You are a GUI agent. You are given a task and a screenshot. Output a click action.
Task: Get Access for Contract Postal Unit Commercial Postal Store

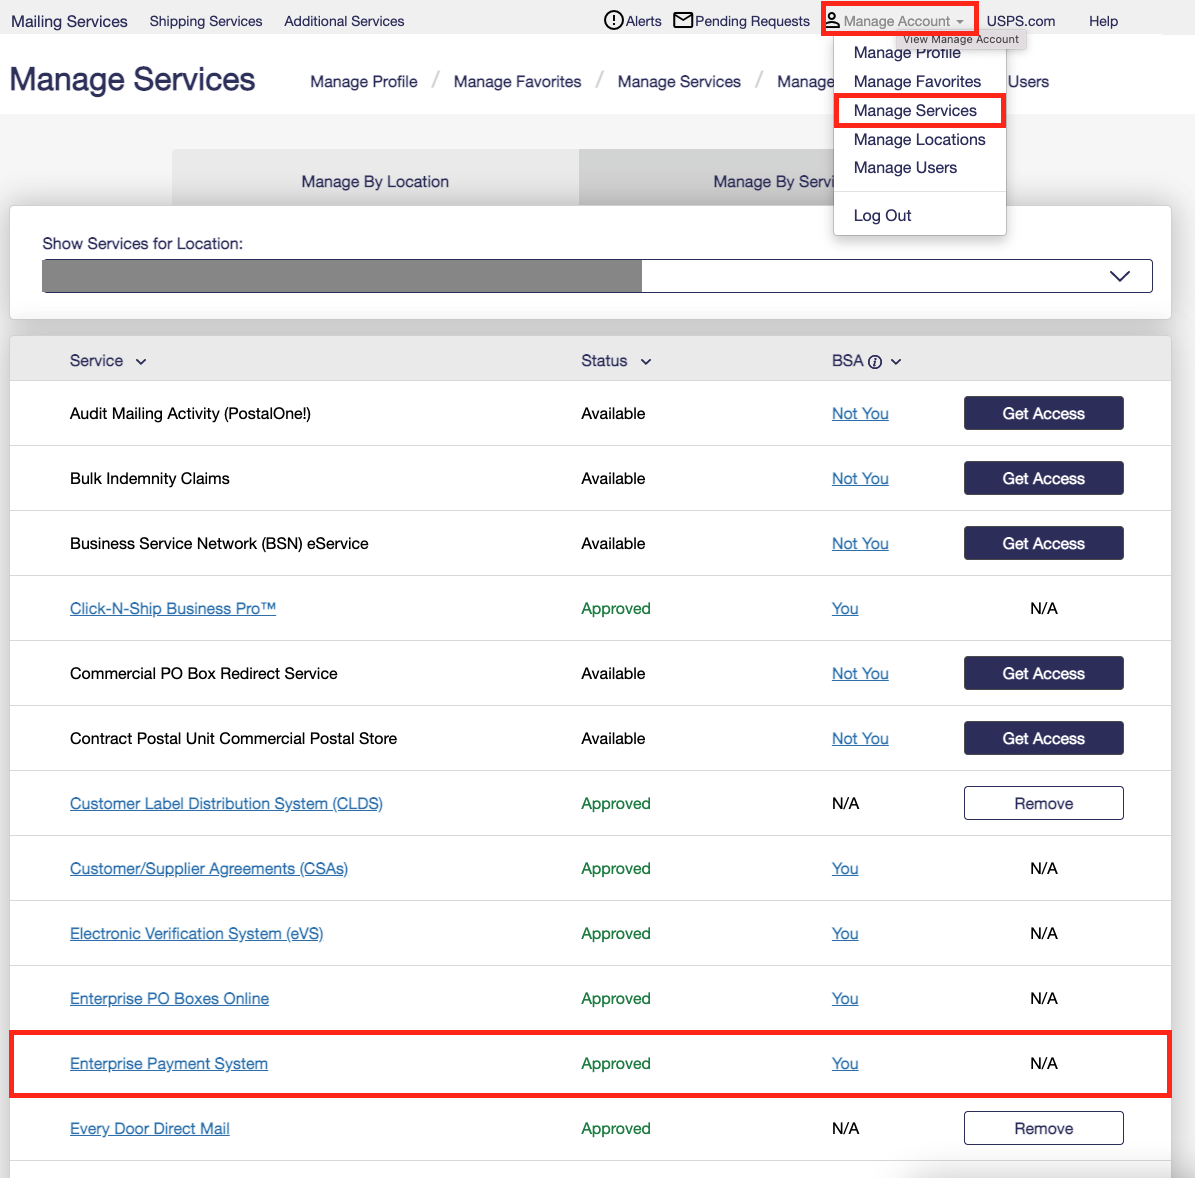point(1043,738)
